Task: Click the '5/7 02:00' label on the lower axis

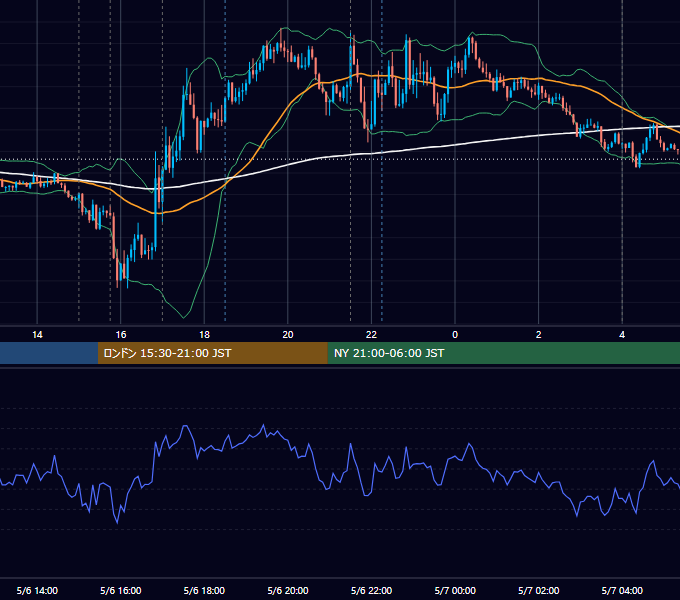Action: point(539,590)
